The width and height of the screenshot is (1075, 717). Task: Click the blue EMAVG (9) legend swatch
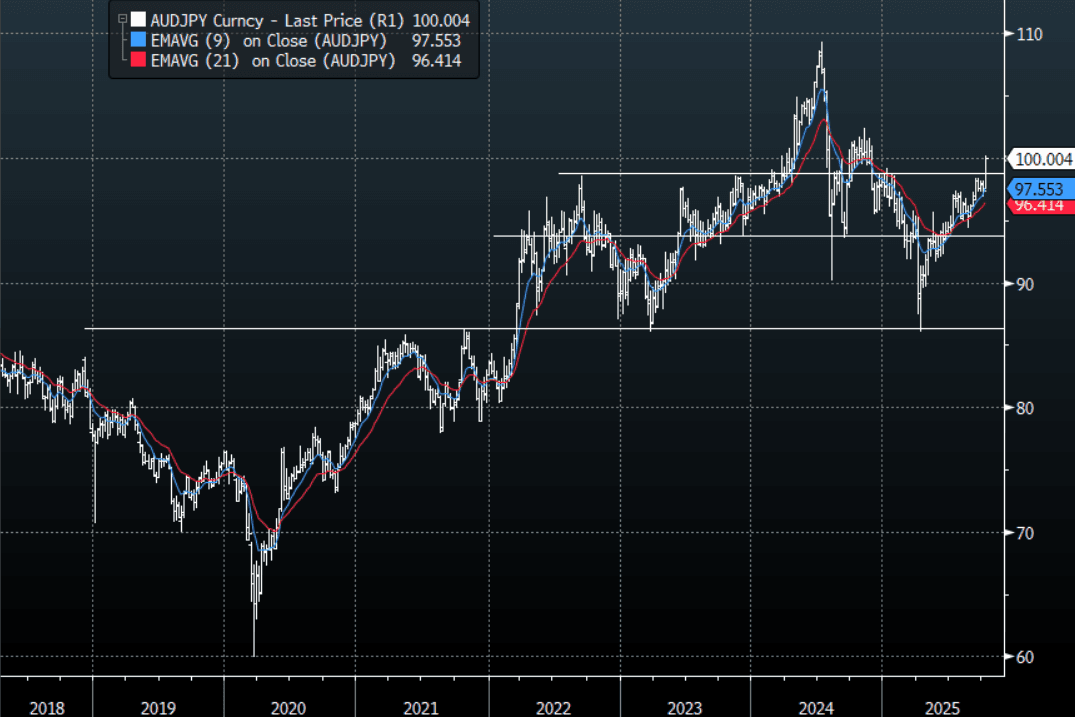tap(138, 40)
